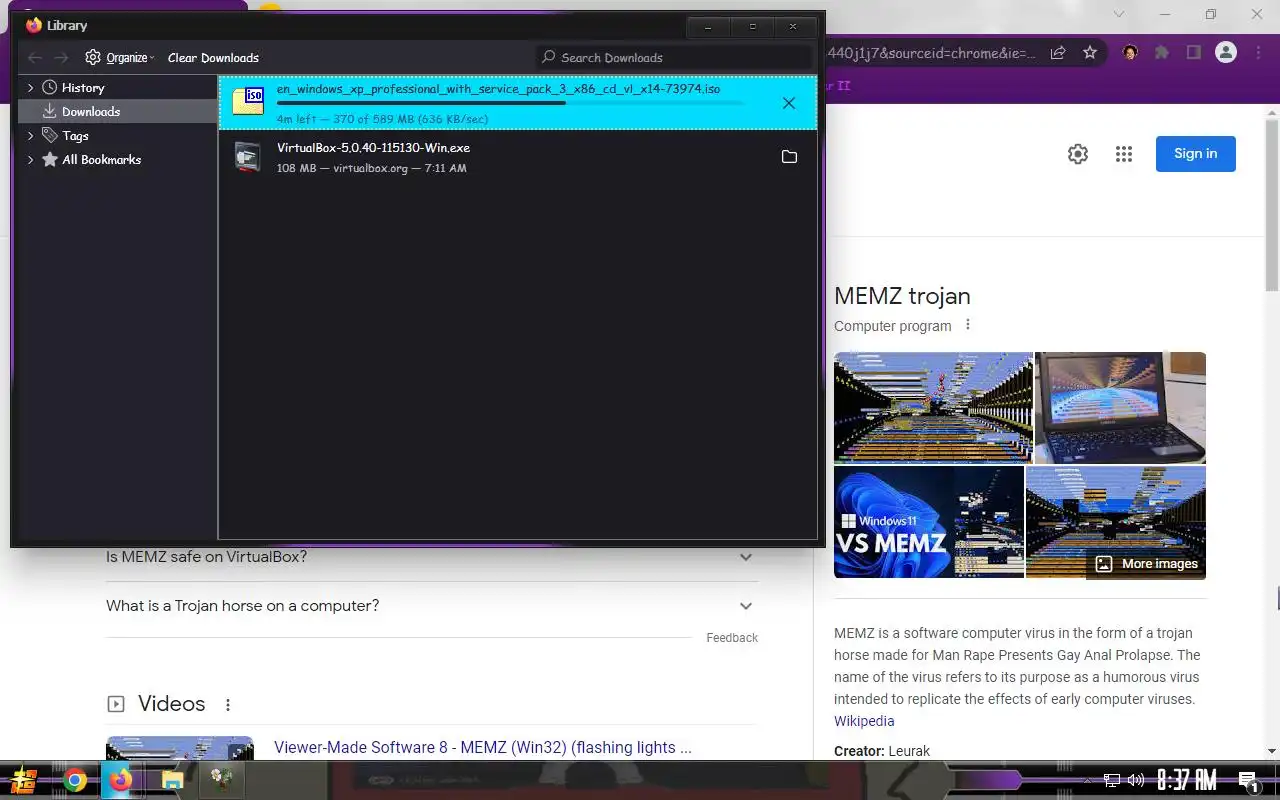Share this page in Chrome address bar

(x=1058, y=52)
